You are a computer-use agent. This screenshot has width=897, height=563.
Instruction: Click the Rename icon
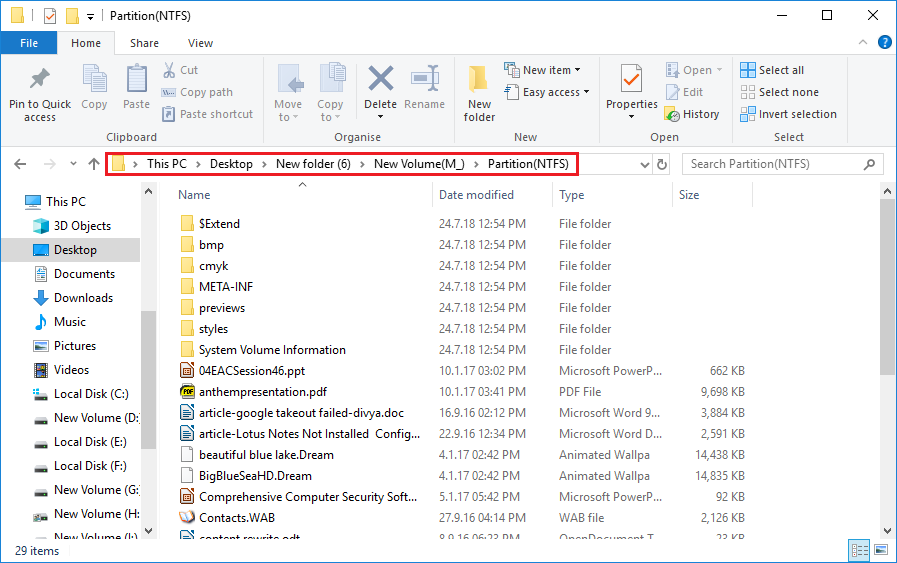coord(425,78)
